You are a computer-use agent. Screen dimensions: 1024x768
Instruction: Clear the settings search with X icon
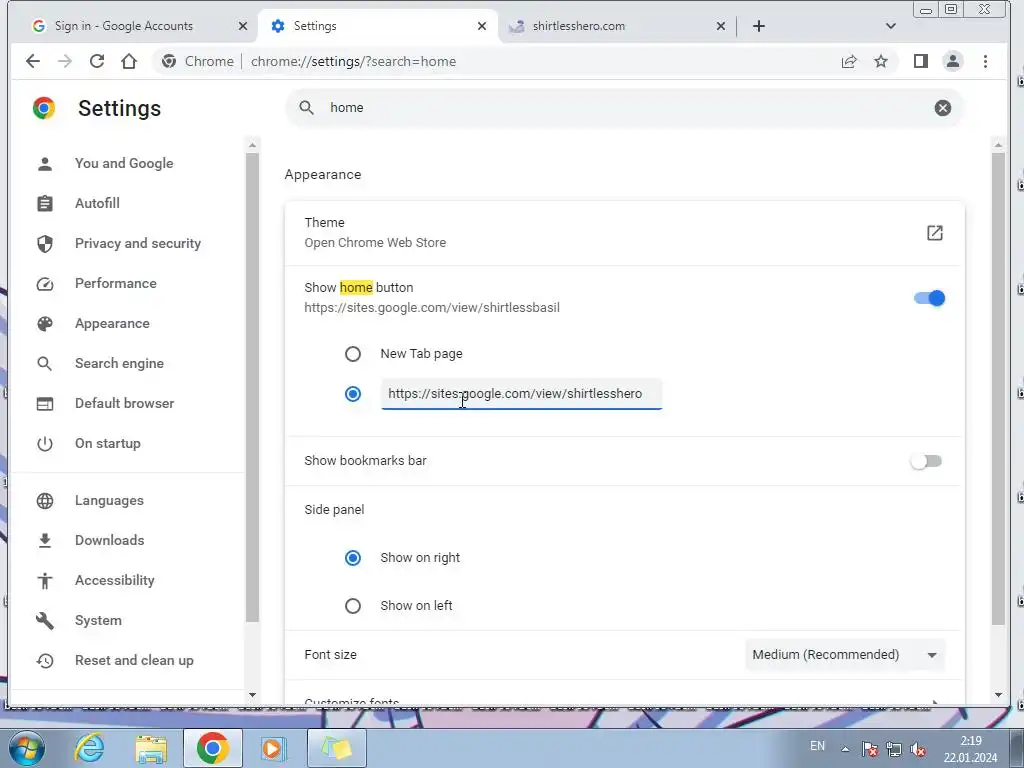click(x=942, y=108)
